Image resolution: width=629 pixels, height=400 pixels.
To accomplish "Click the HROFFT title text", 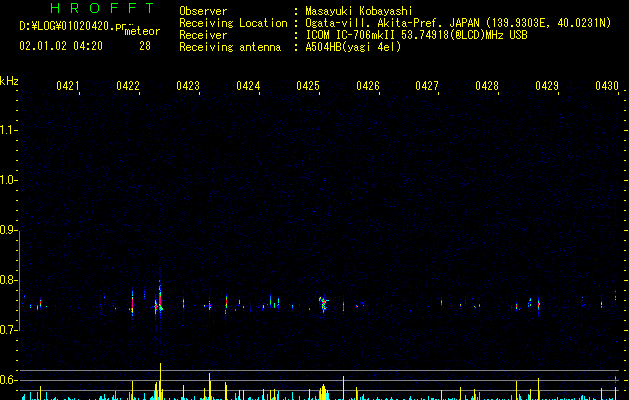I will pos(102,8).
